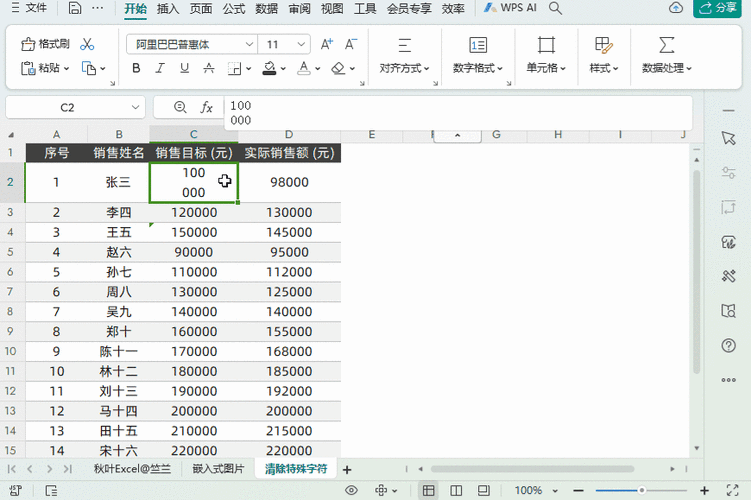Click the Format Painter (格式刷) icon
The width and height of the screenshot is (751, 500).
click(x=28, y=44)
